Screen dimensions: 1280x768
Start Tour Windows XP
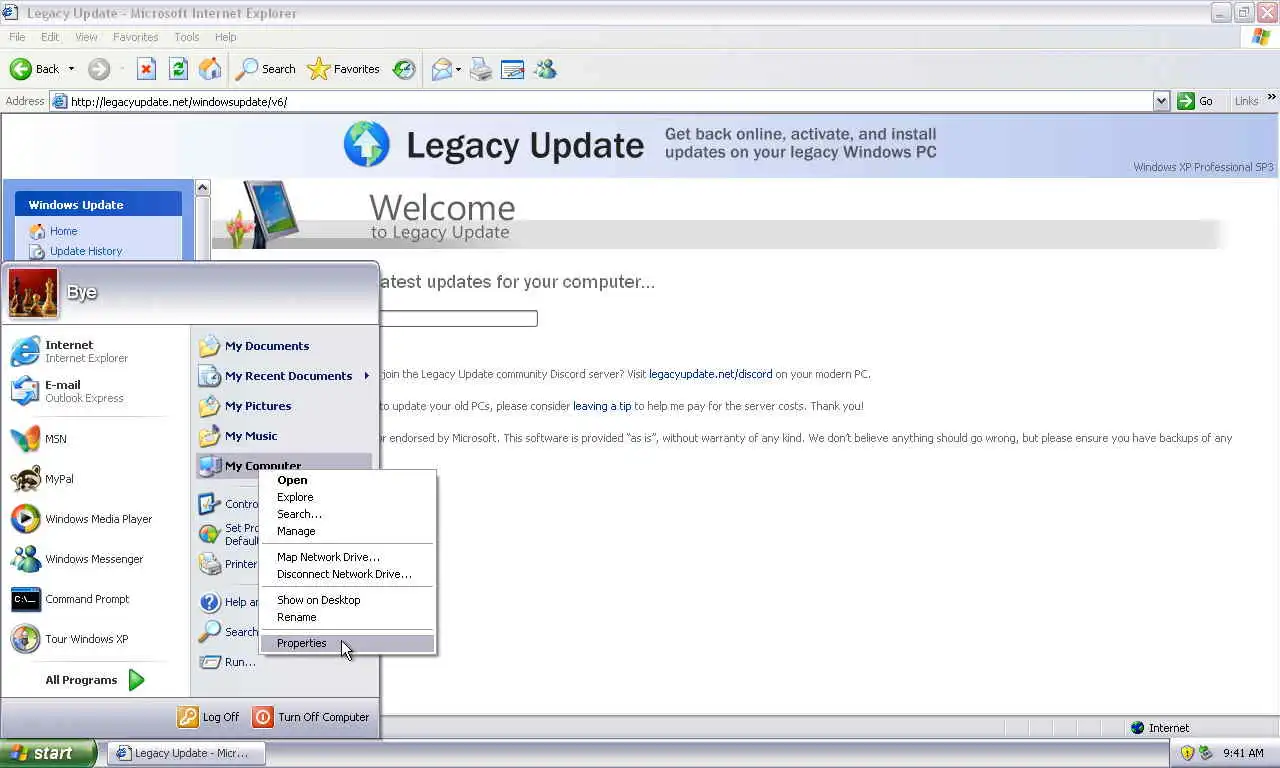click(x=96, y=639)
